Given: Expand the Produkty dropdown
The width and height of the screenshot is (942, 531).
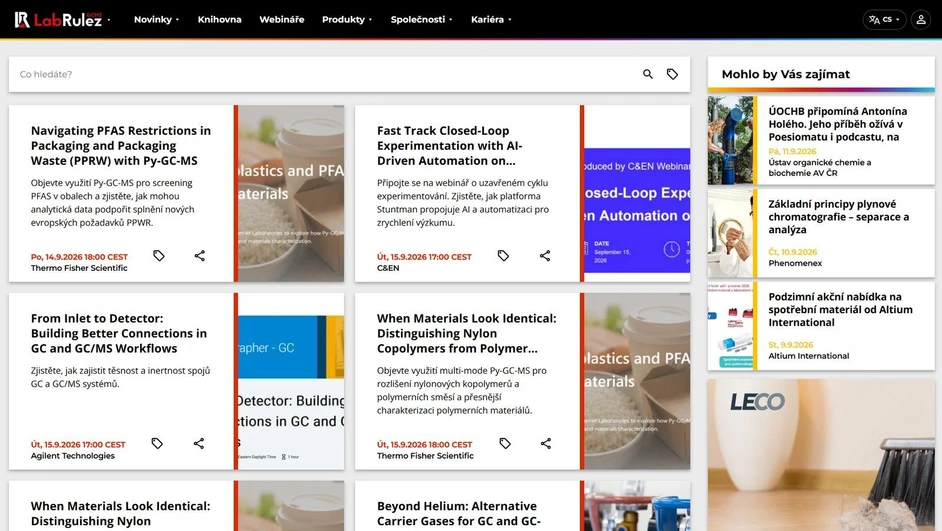Looking at the screenshot, I should 347,19.
